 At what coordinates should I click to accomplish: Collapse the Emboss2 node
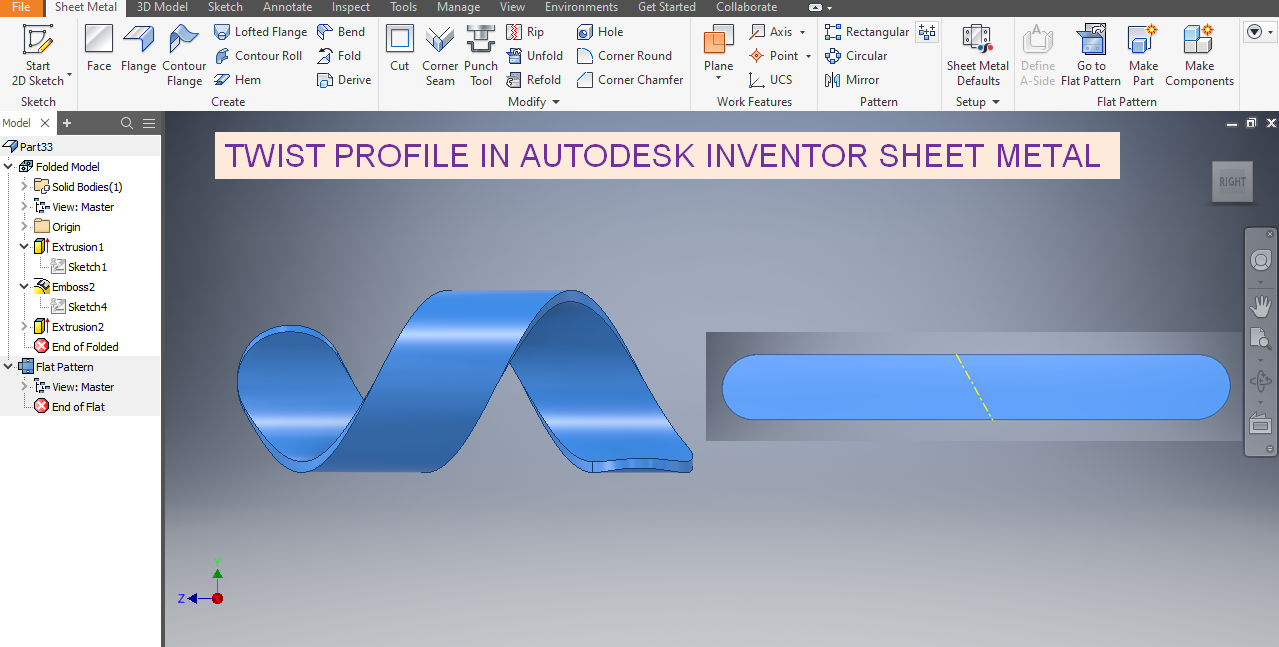(x=25, y=287)
